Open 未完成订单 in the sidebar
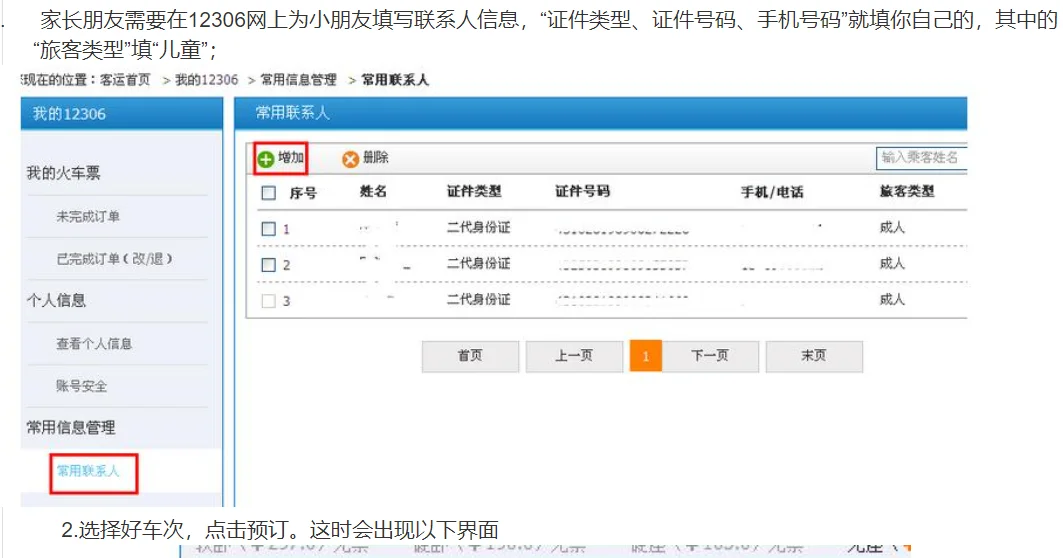 point(88,217)
